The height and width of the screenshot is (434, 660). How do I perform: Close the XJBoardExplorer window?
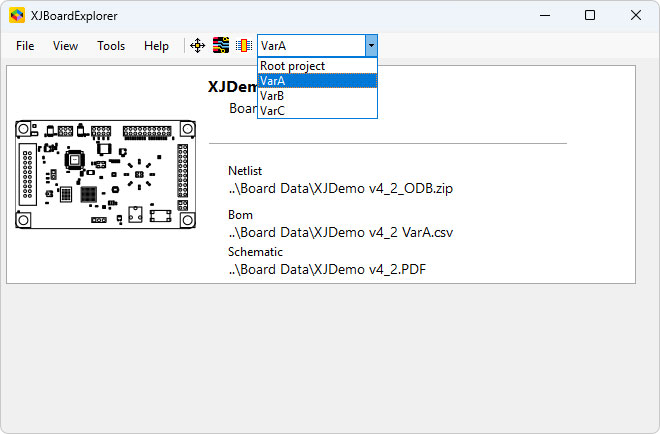pyautogui.click(x=636, y=16)
